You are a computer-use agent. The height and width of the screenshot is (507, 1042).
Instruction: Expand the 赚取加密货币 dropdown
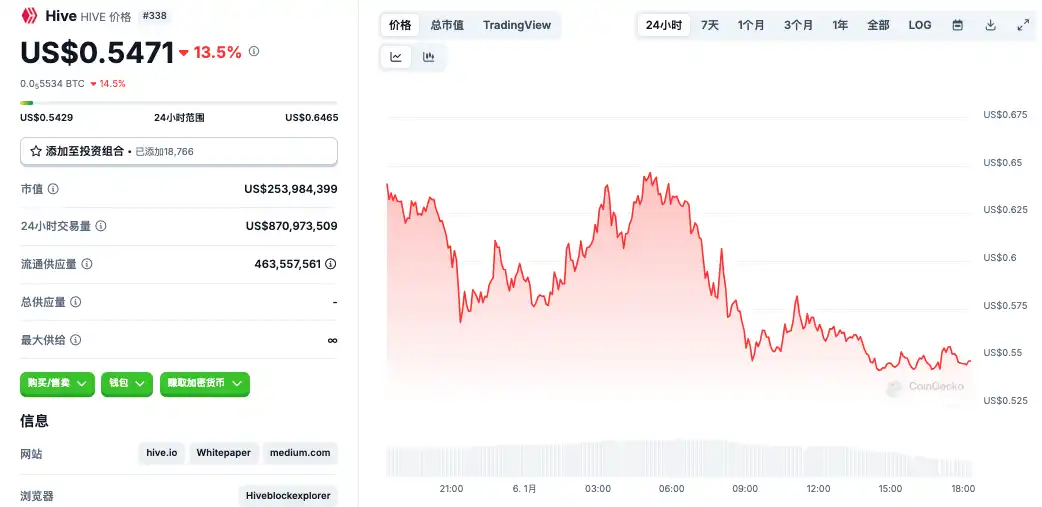click(204, 383)
